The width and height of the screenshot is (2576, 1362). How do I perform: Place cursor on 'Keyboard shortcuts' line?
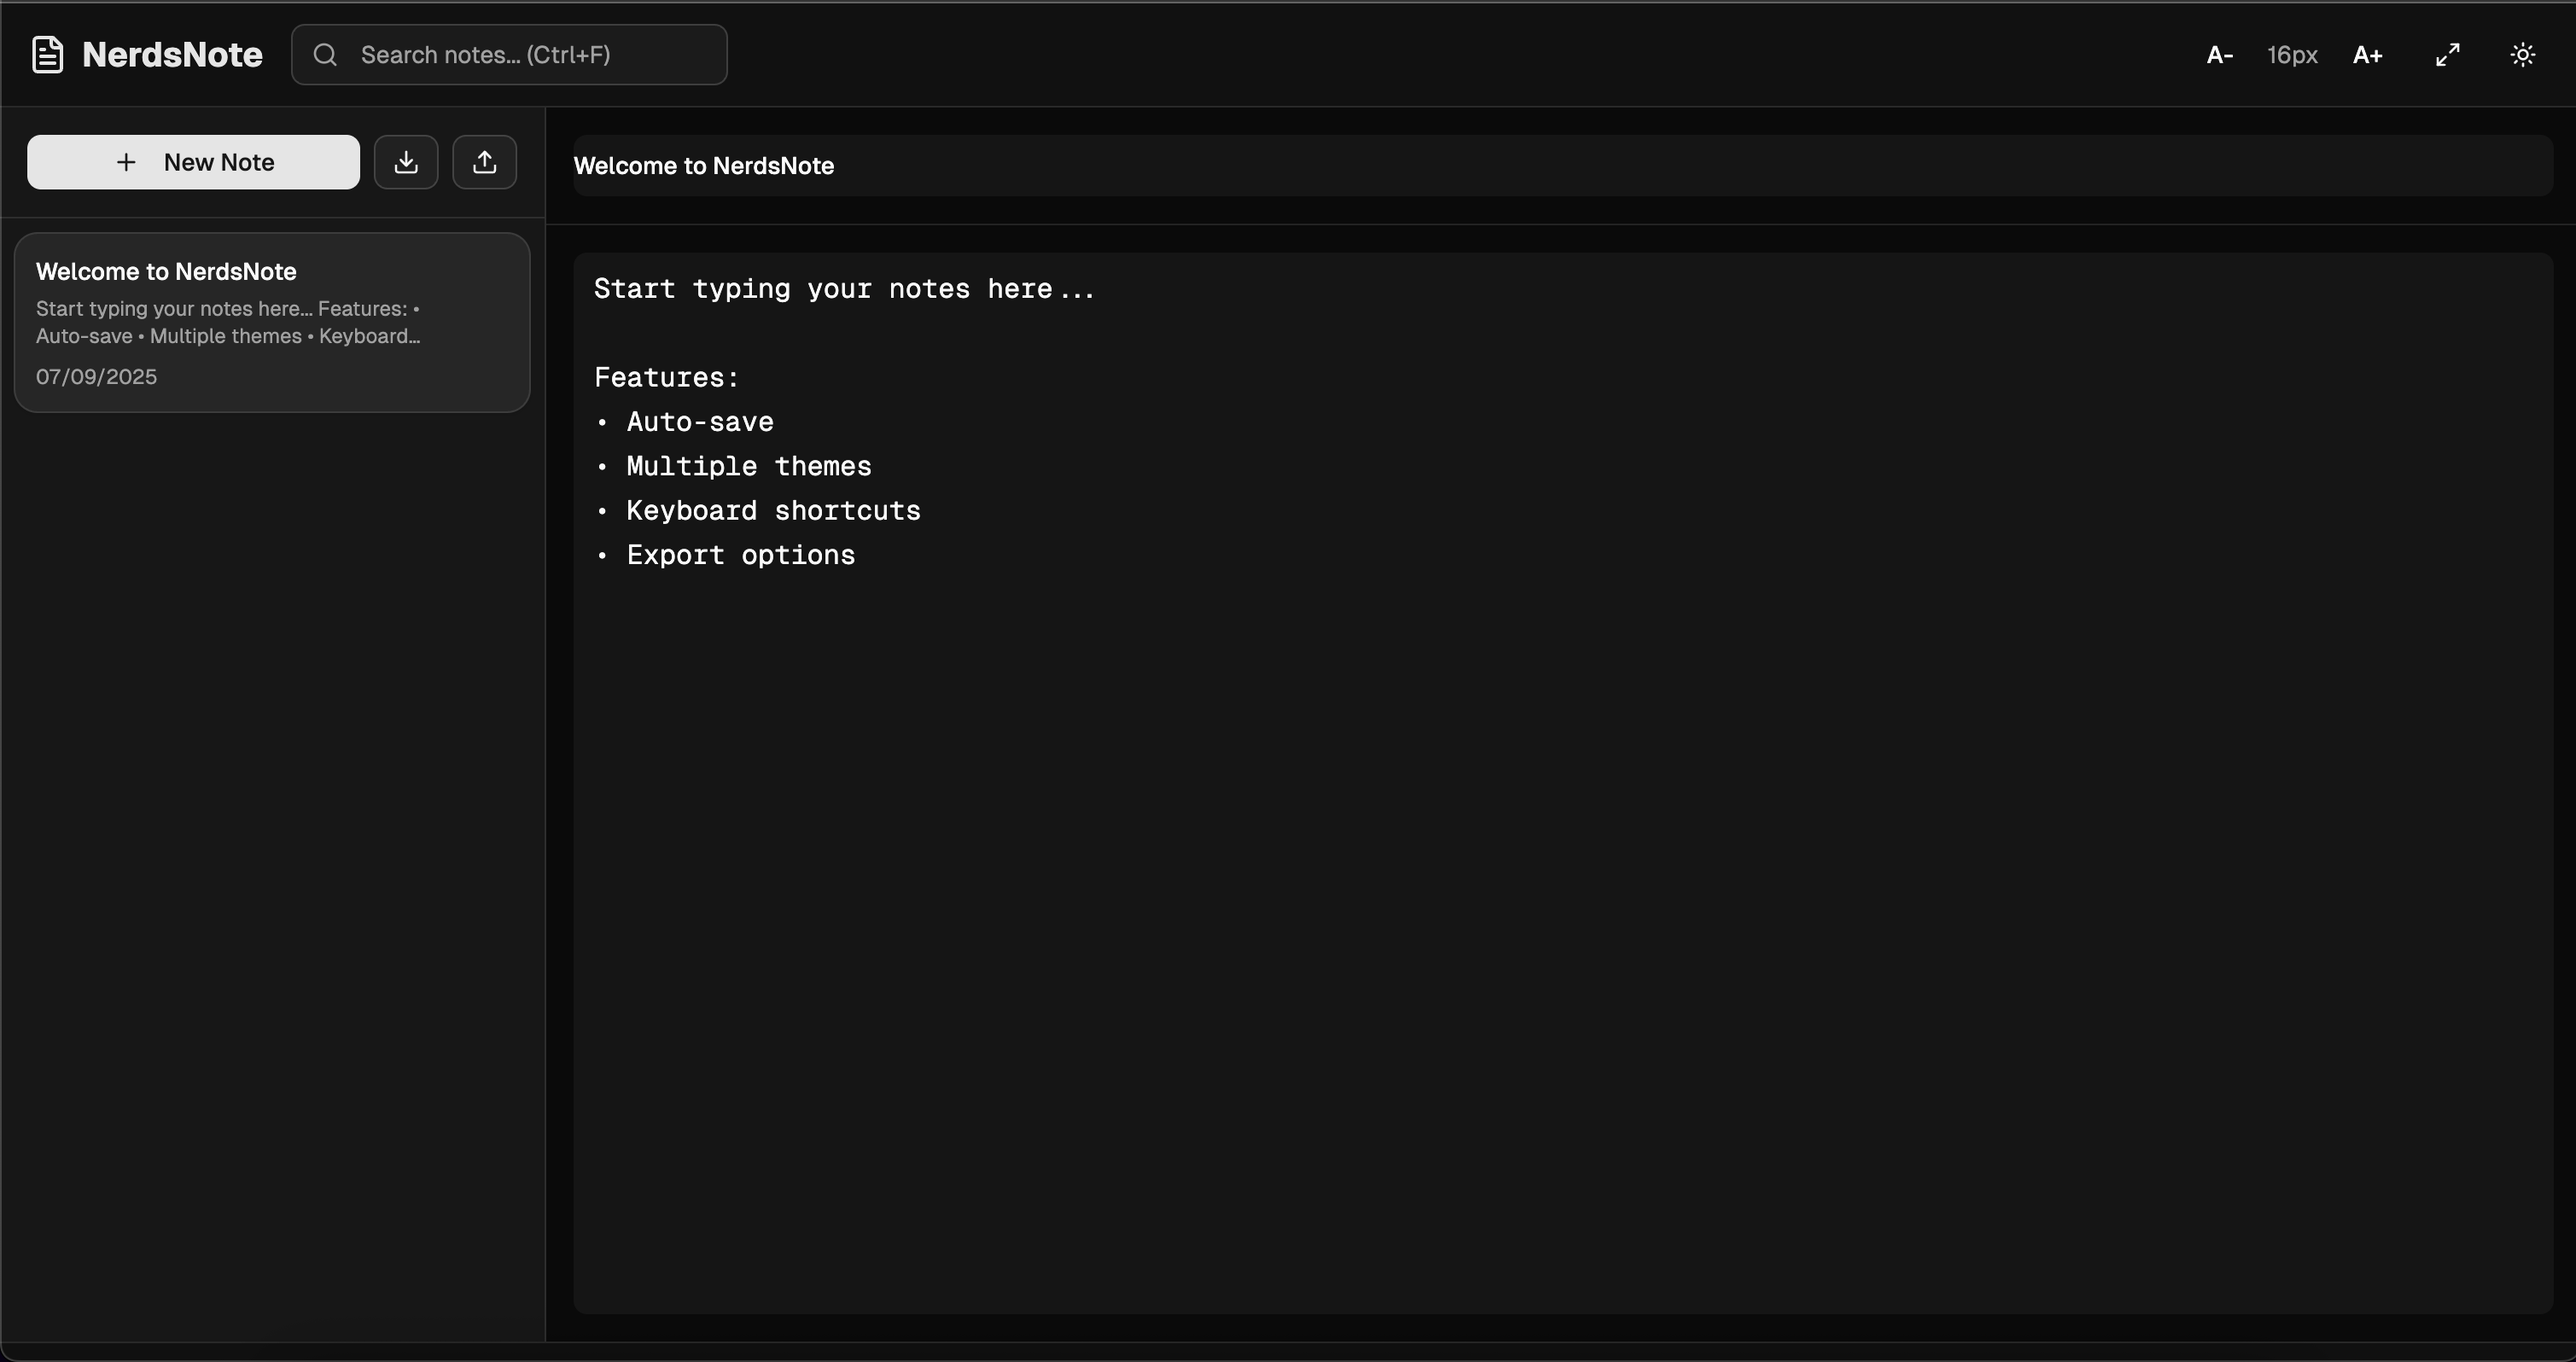click(x=772, y=511)
